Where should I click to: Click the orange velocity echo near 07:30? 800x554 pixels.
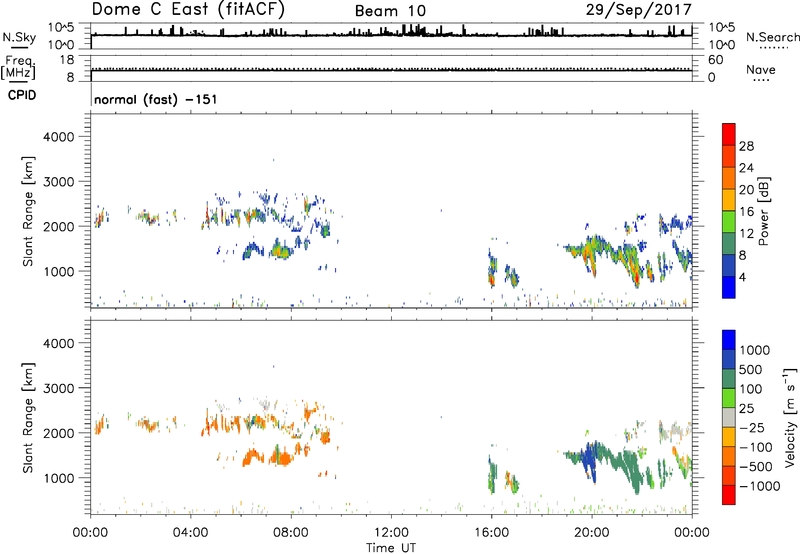pyautogui.click(x=281, y=457)
